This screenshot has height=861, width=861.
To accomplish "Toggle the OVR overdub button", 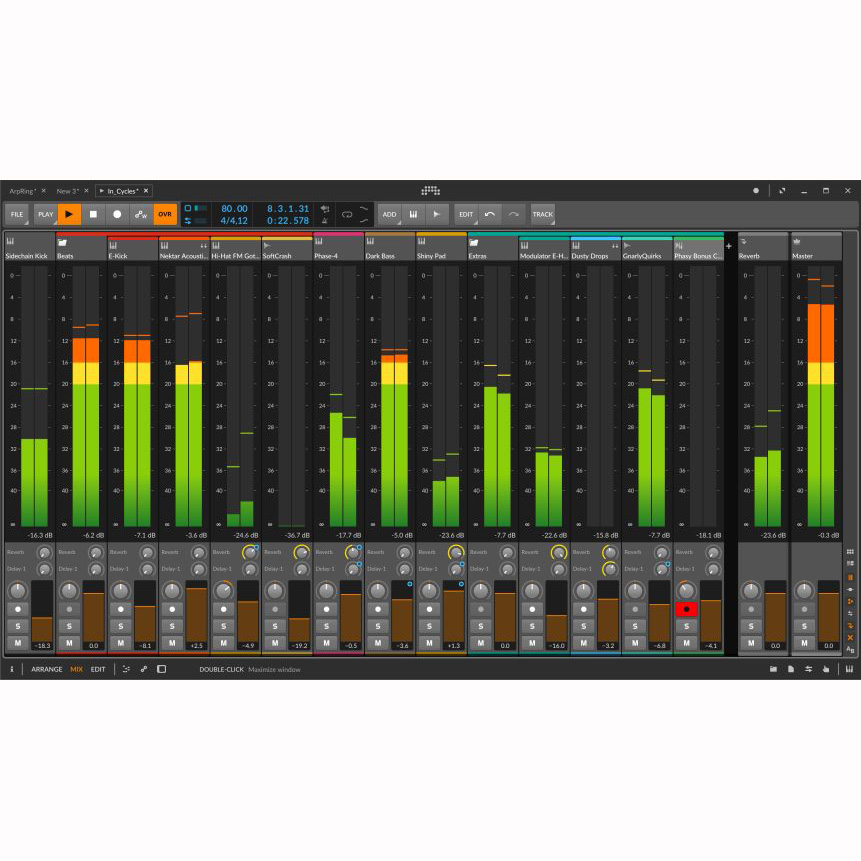I will click(x=165, y=214).
